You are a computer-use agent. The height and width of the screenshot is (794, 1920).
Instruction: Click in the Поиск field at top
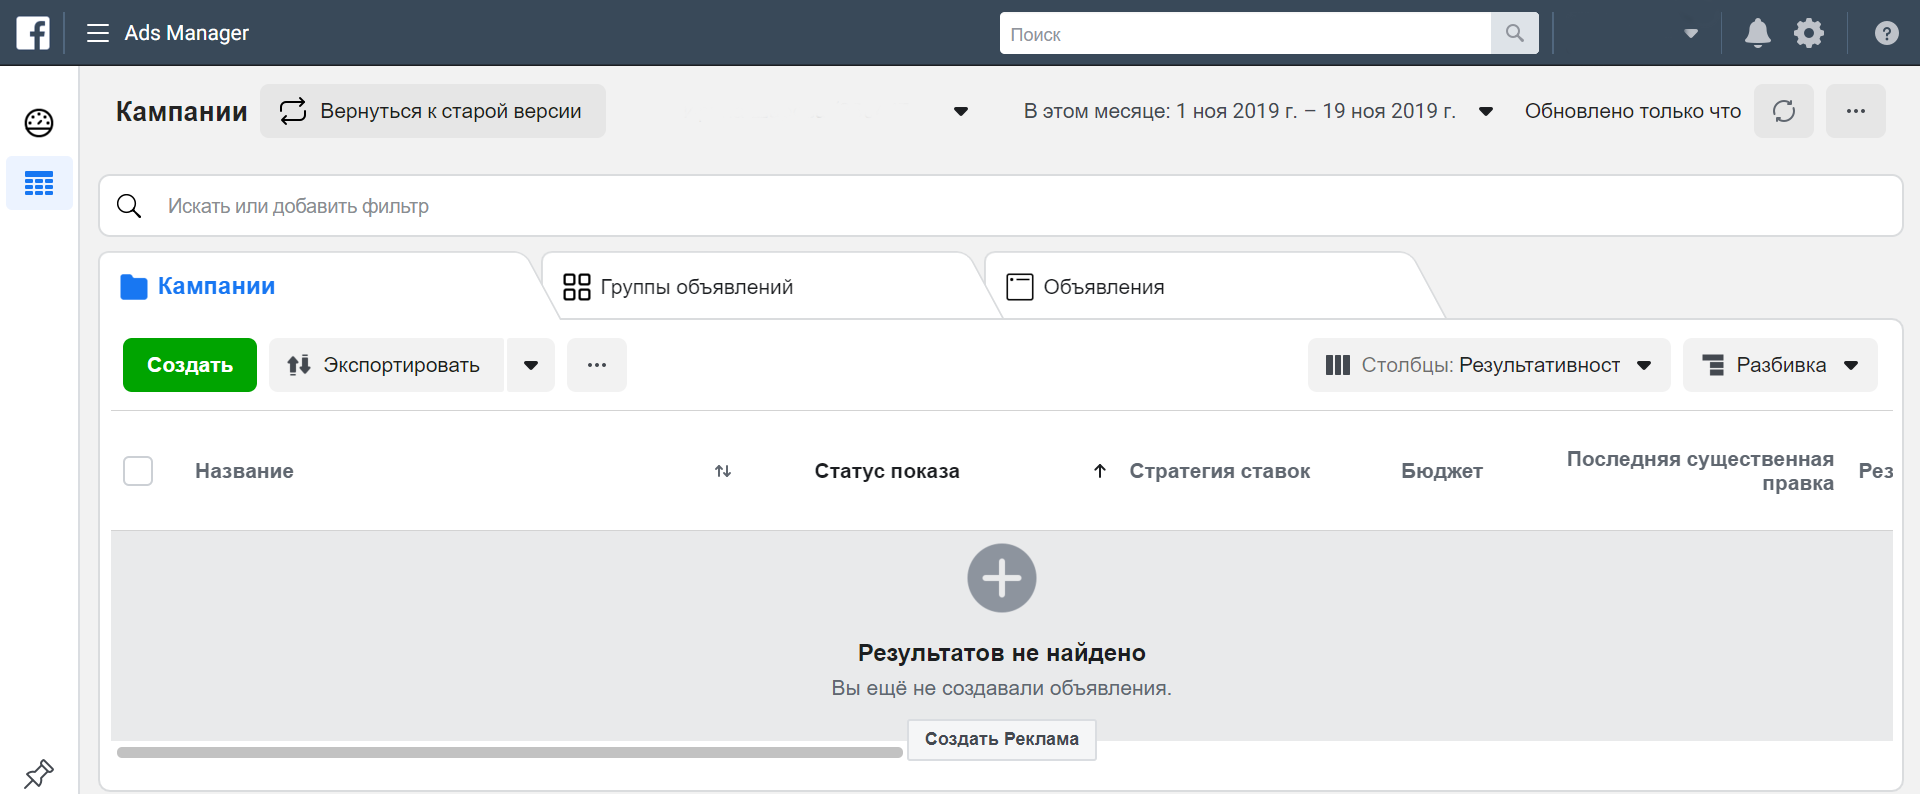[1245, 33]
